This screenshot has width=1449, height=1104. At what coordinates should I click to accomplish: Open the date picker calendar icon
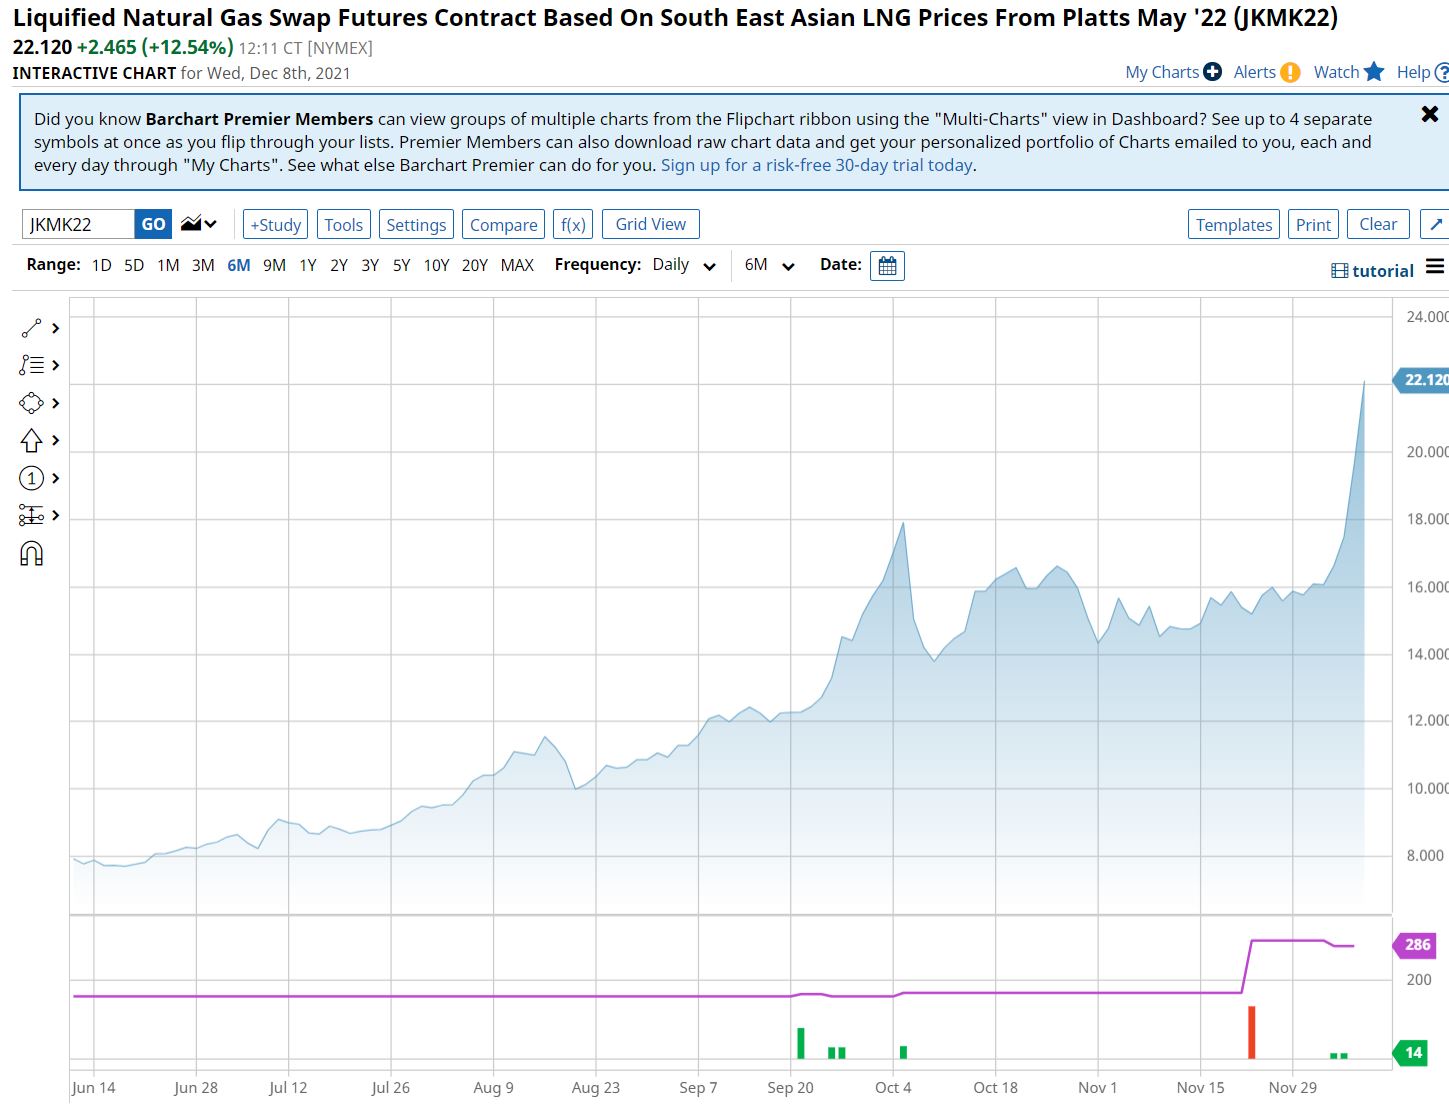887,266
